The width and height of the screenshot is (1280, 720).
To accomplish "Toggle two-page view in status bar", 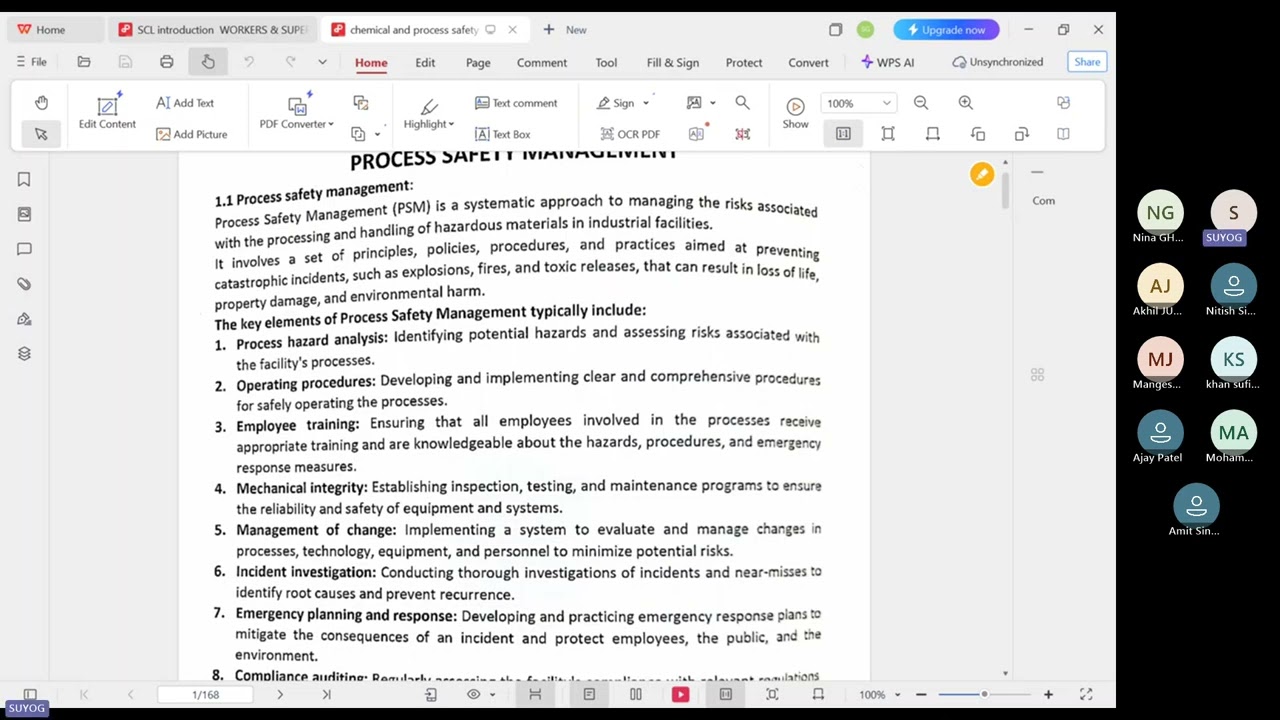I will click(635, 694).
